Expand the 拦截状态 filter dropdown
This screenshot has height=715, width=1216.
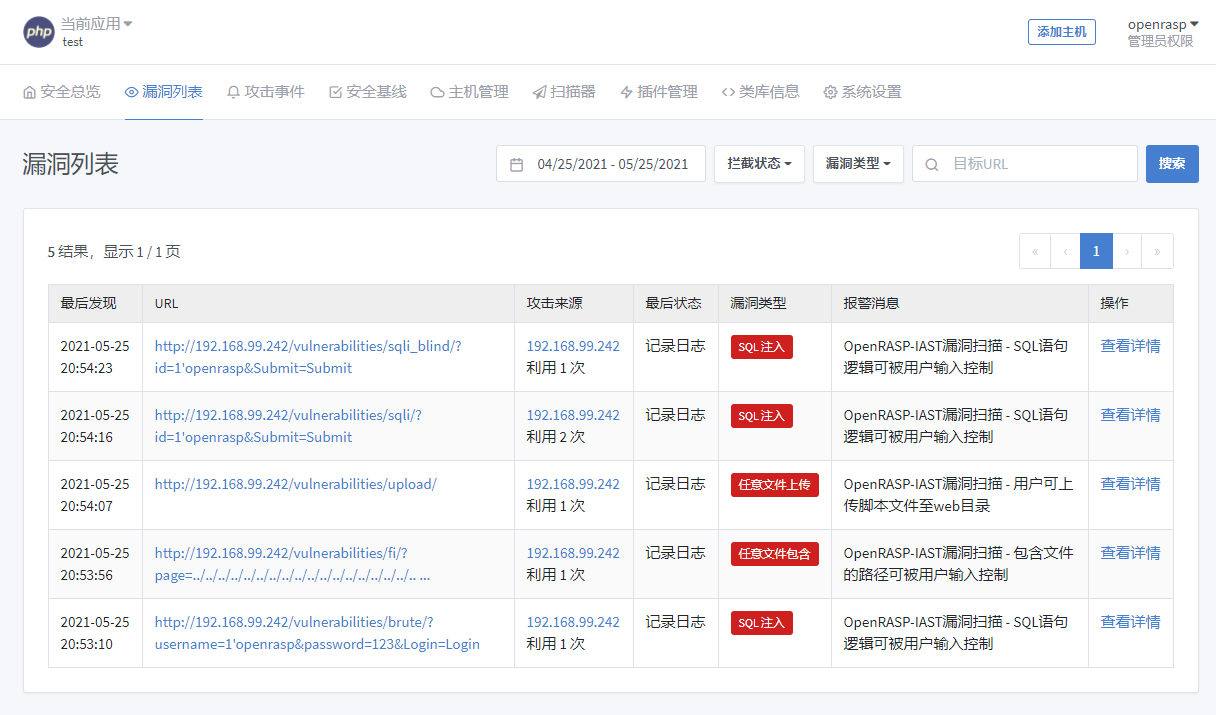click(x=760, y=164)
